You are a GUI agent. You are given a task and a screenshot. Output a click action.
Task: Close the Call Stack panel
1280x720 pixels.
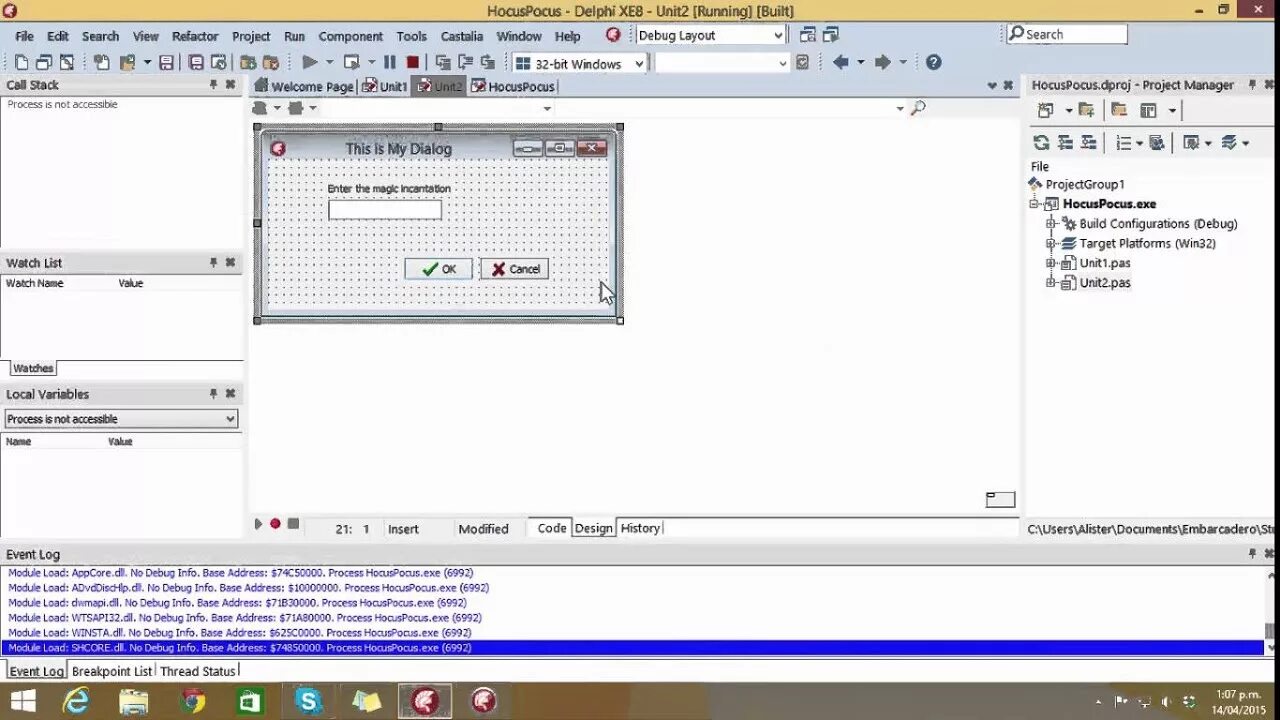(x=230, y=85)
